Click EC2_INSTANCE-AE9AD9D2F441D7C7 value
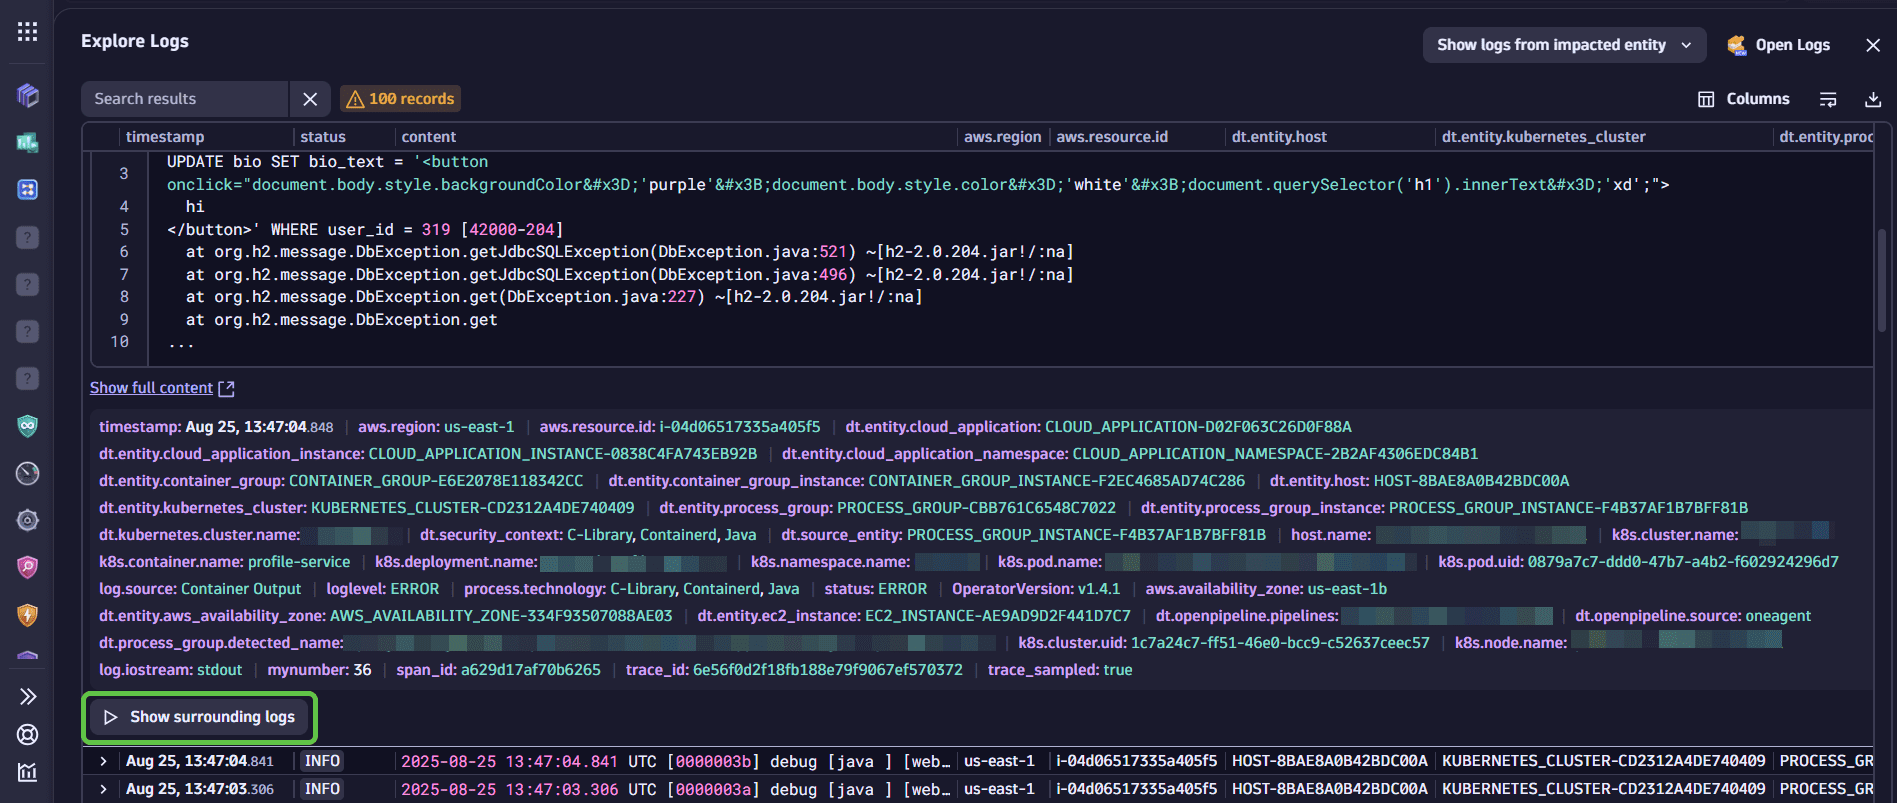The height and width of the screenshot is (803, 1897). click(x=998, y=616)
